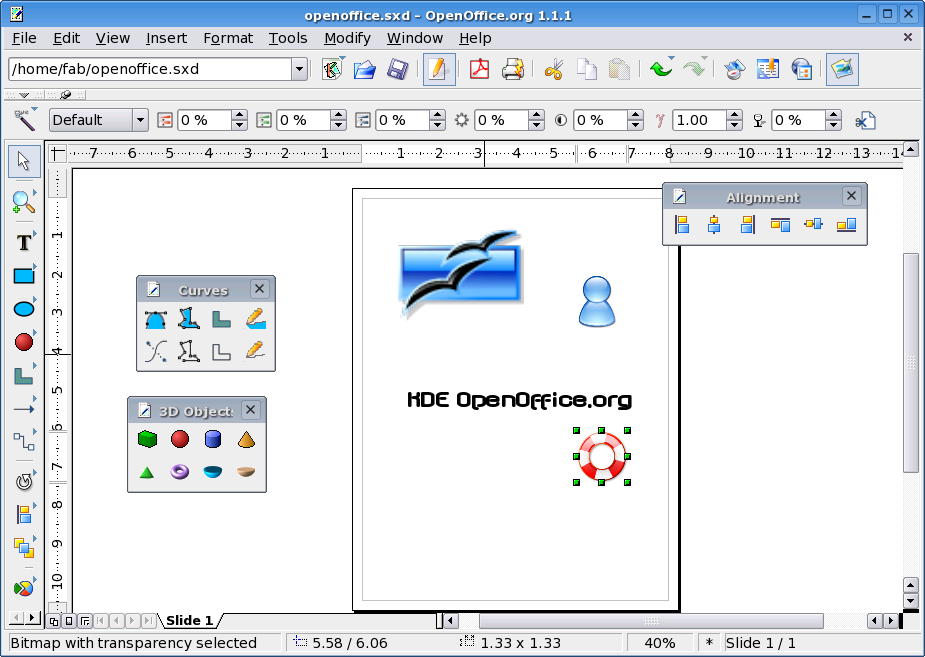Open the Window menu
The width and height of the screenshot is (925, 657).
pyautogui.click(x=415, y=38)
